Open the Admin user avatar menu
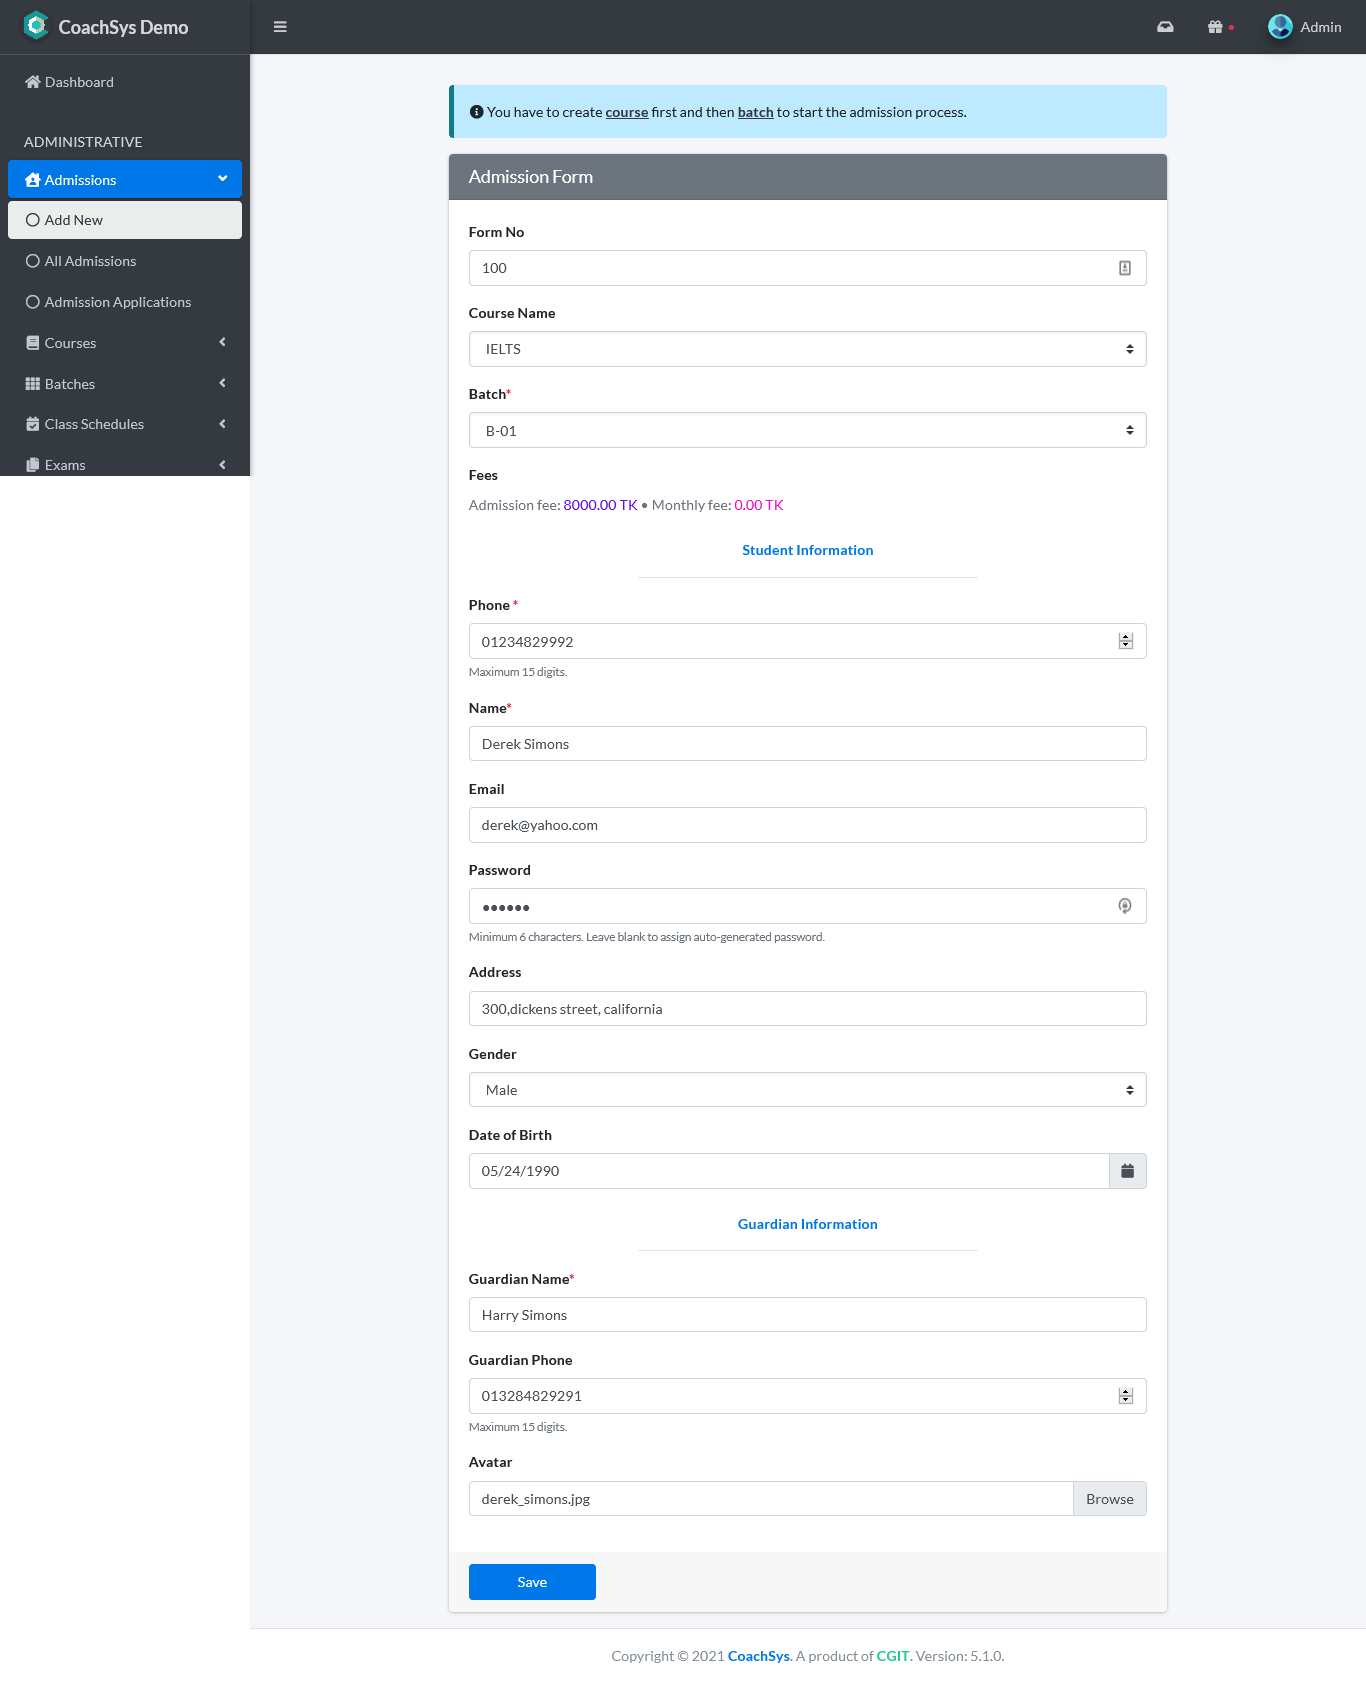Screen dimensions: 1366x1682 pos(1304,27)
